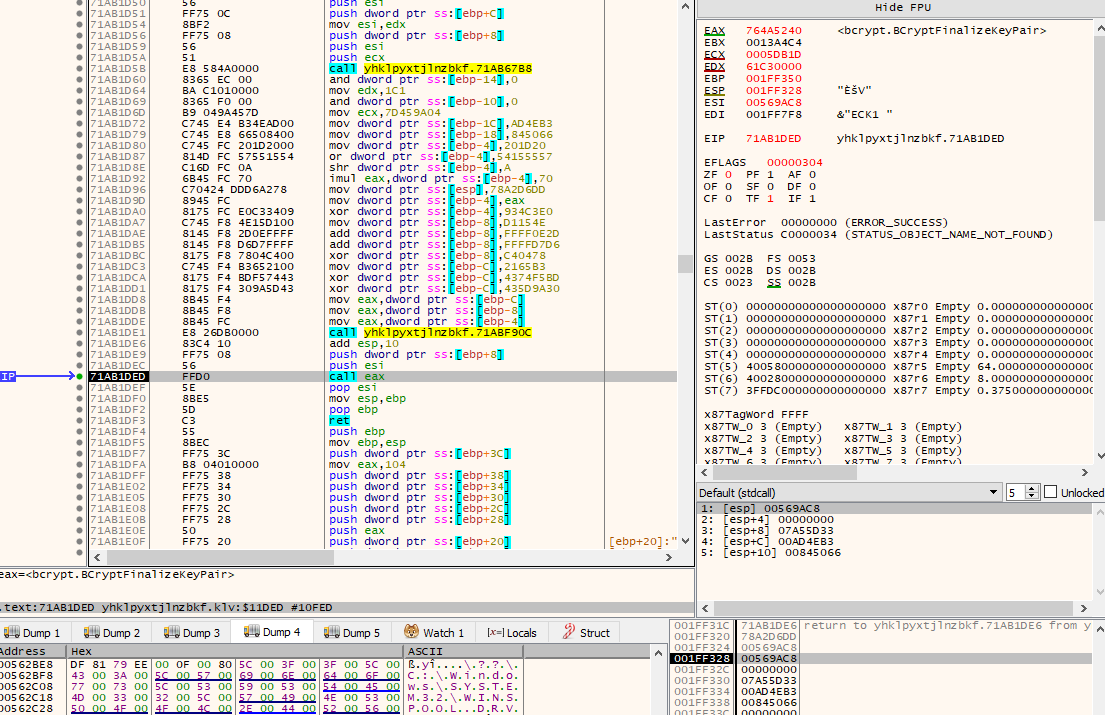1105x715 pixels.
Task: Open the Default (stdcall) calling convention dropdown
Action: [849, 492]
